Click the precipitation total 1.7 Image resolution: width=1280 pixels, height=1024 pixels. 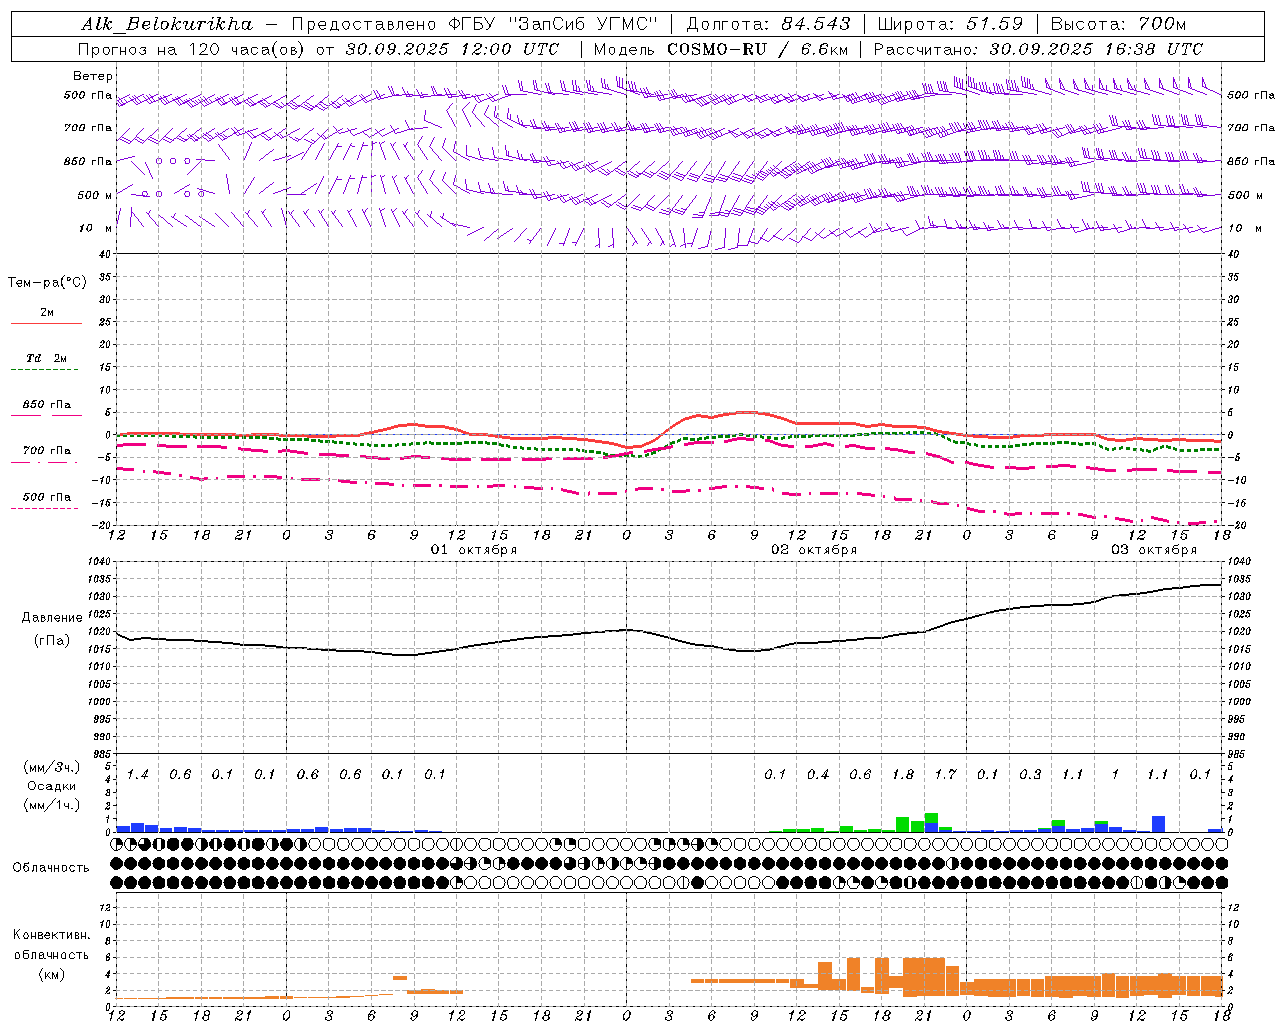945,774
